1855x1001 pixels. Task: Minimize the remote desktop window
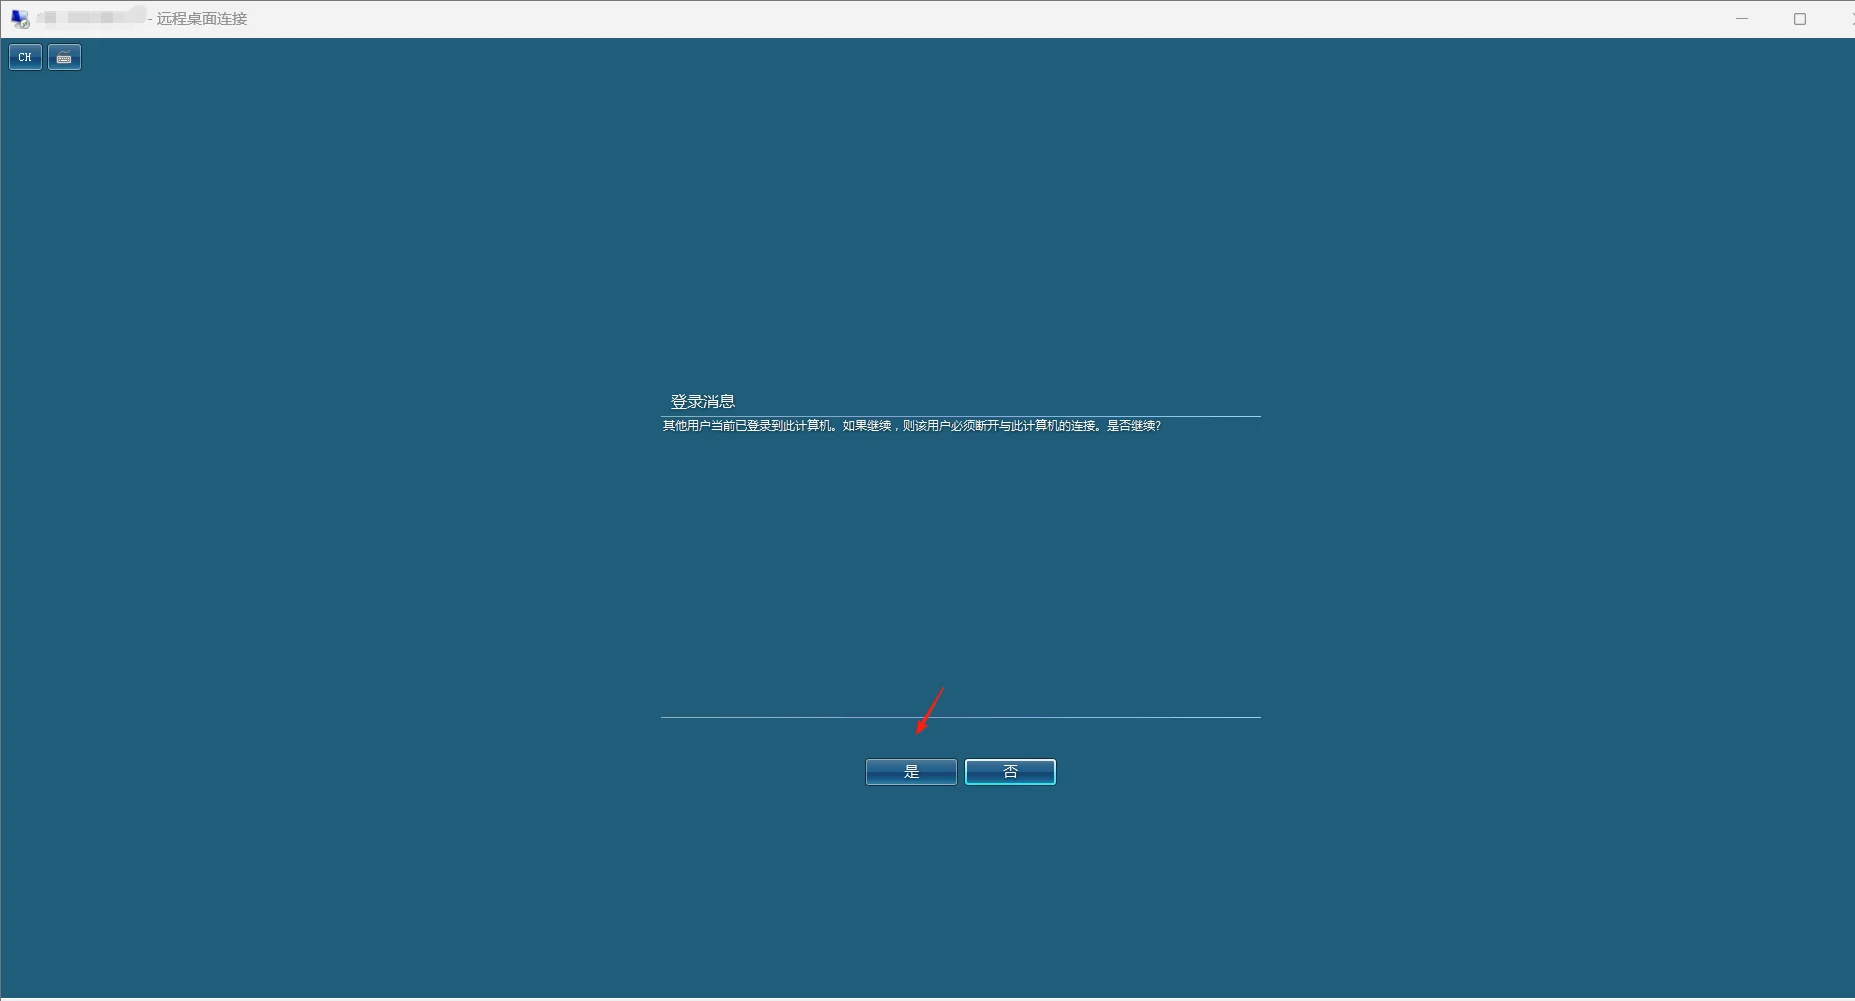click(x=1742, y=19)
